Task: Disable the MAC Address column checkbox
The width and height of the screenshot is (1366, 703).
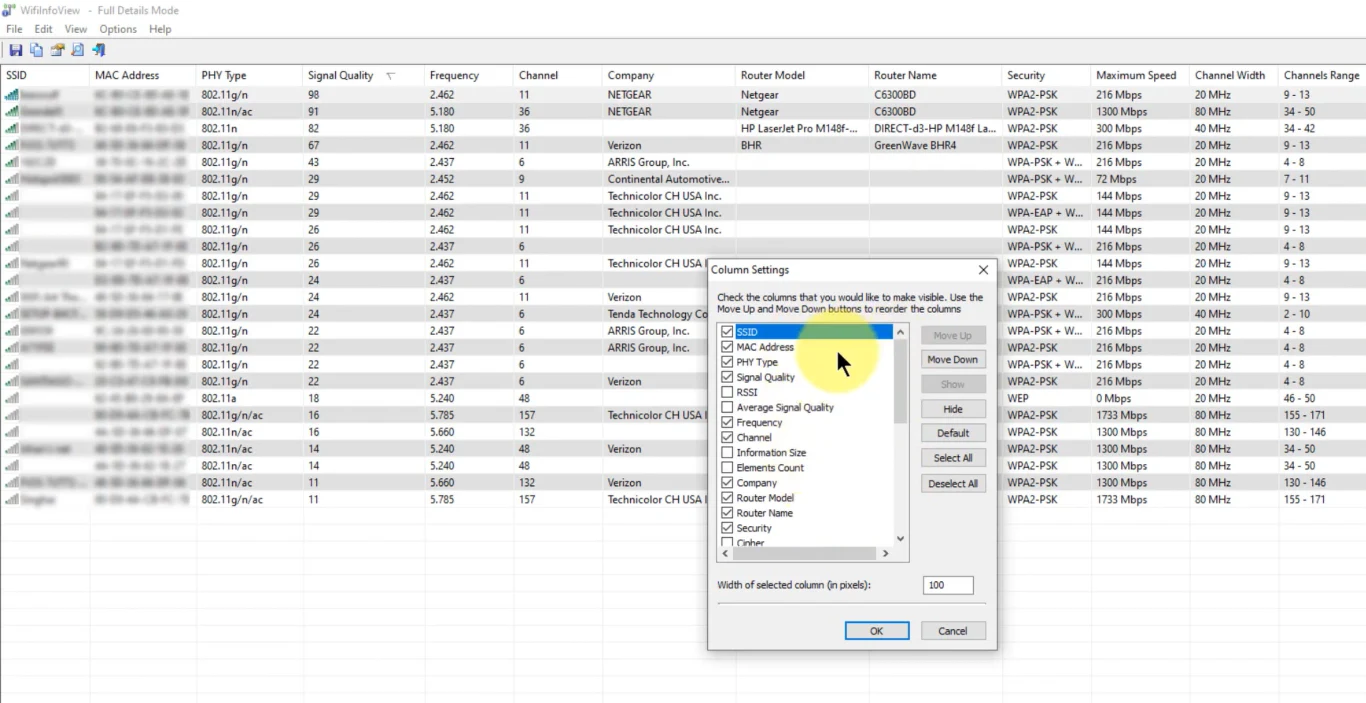Action: tap(725, 347)
